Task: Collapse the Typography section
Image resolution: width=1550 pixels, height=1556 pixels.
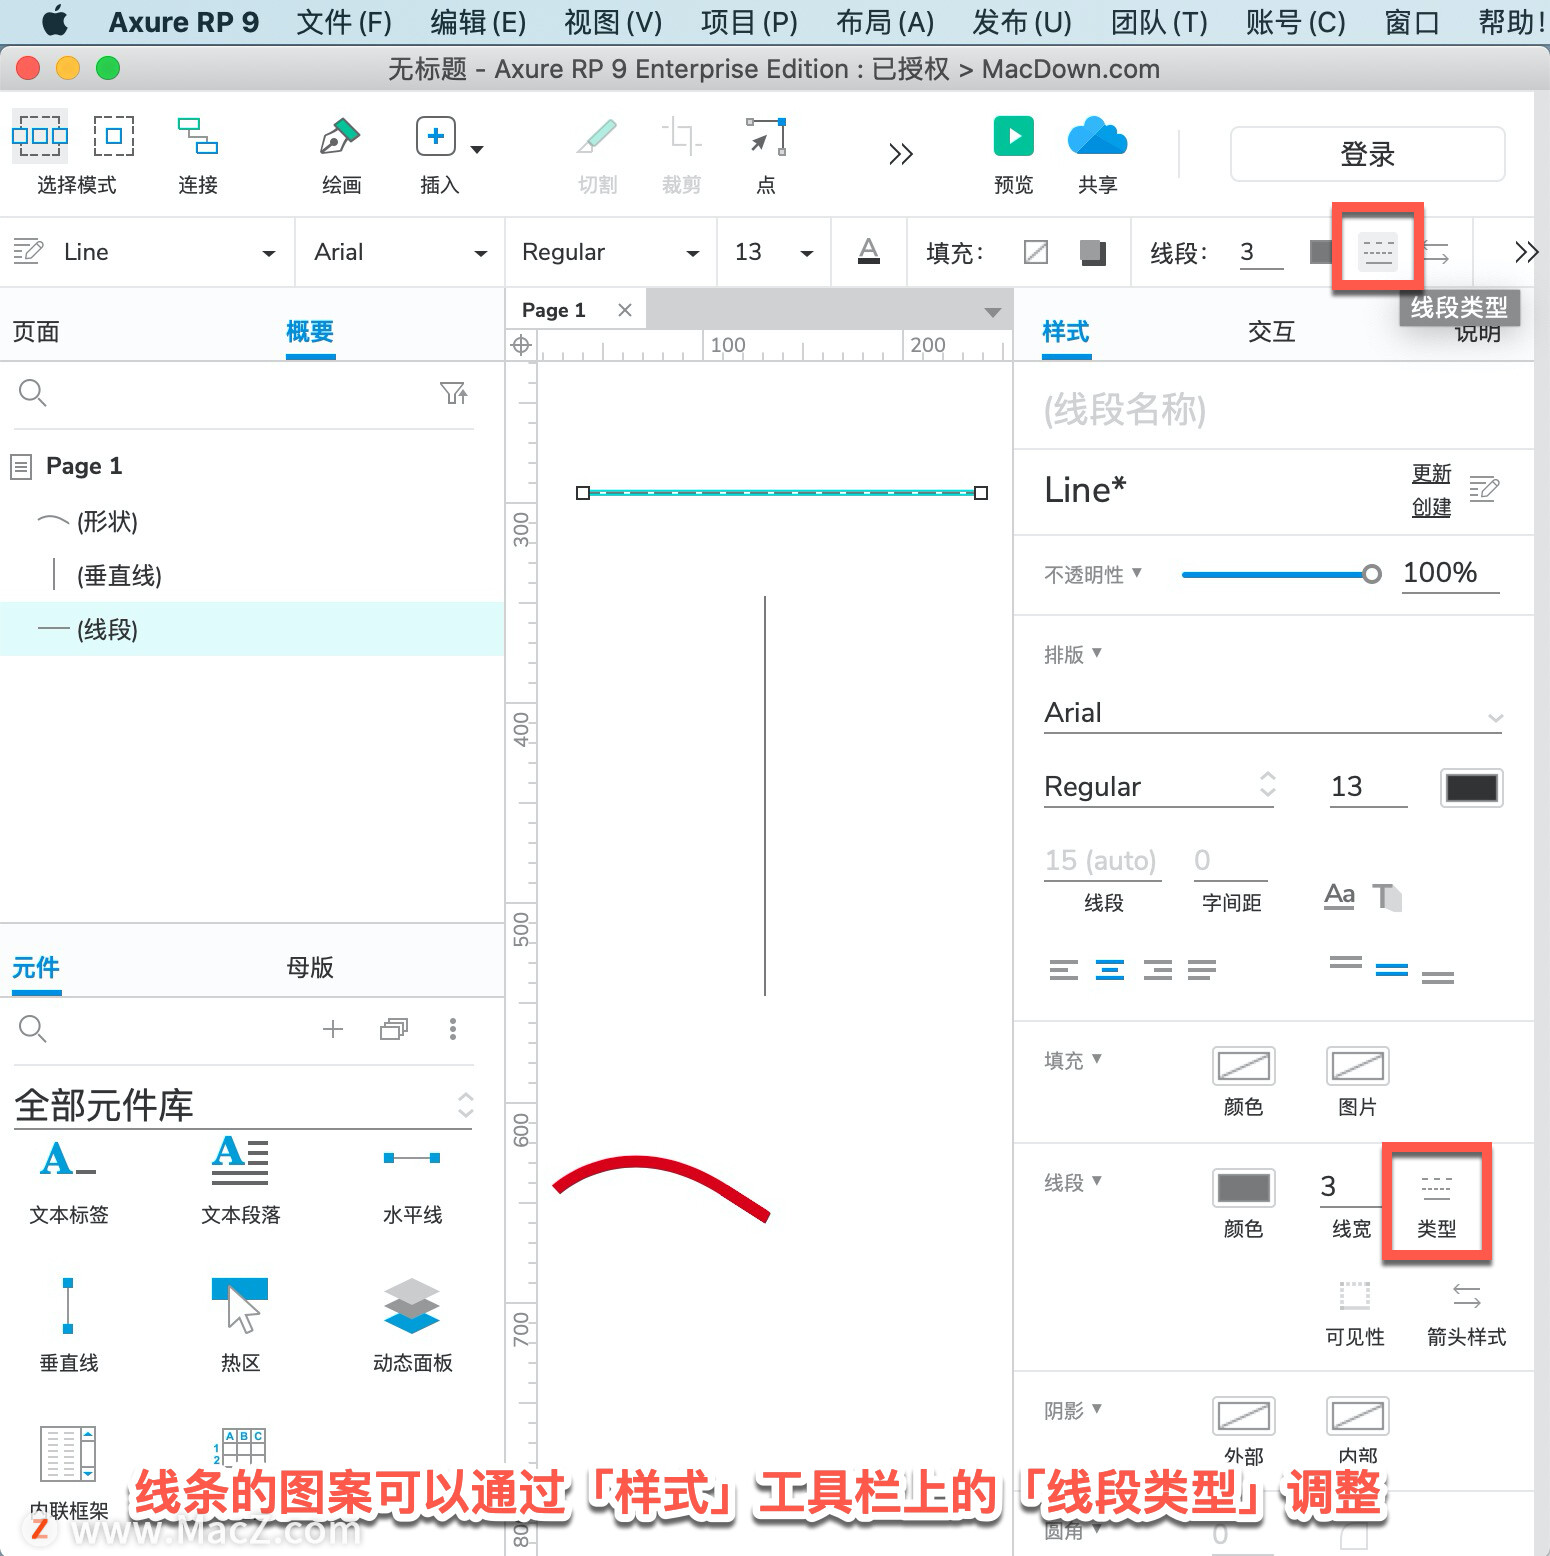Action: [x=1073, y=655]
